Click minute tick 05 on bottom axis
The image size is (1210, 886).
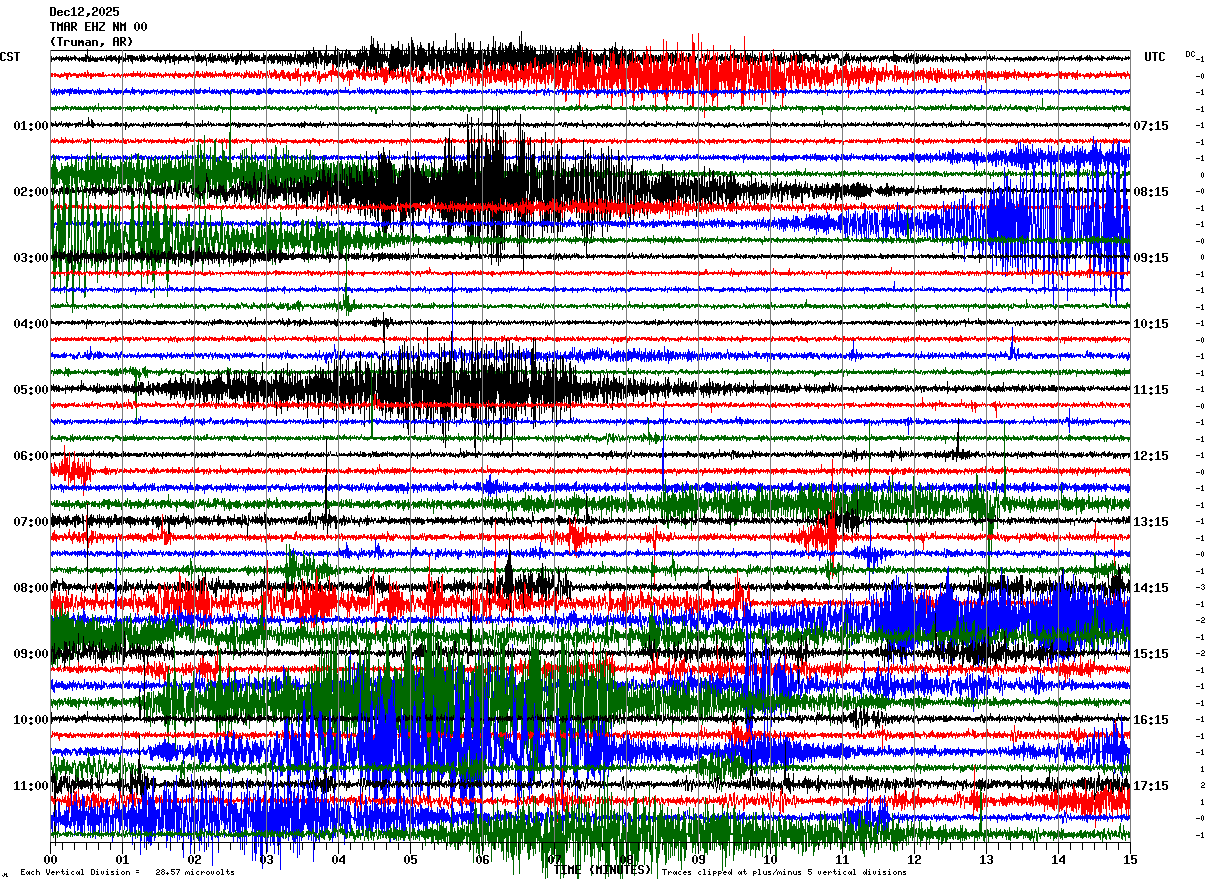[410, 859]
